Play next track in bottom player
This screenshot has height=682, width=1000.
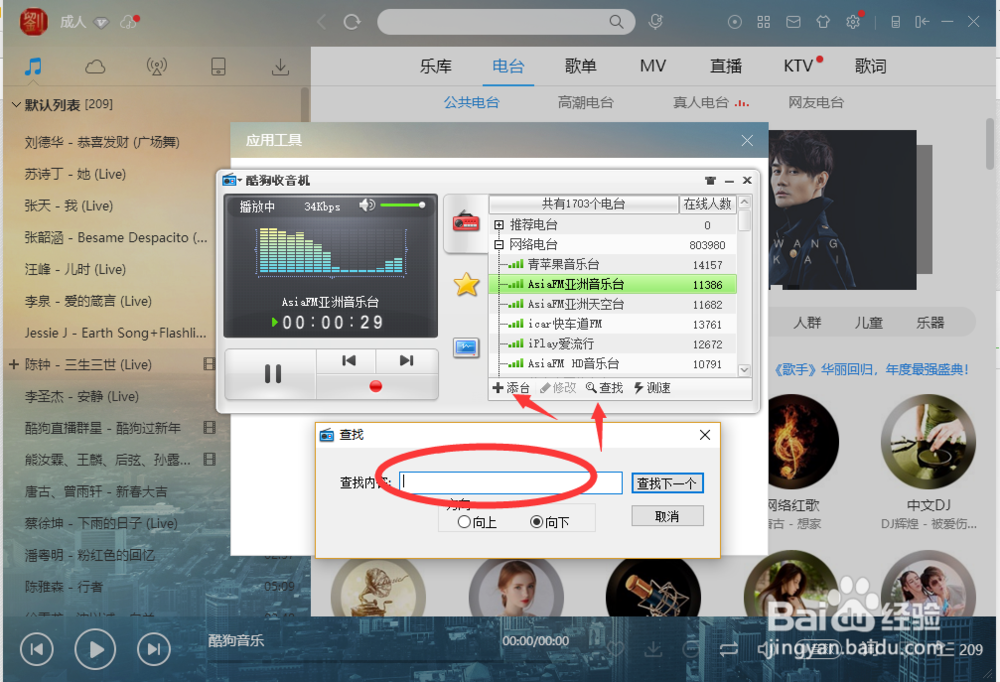(154, 649)
